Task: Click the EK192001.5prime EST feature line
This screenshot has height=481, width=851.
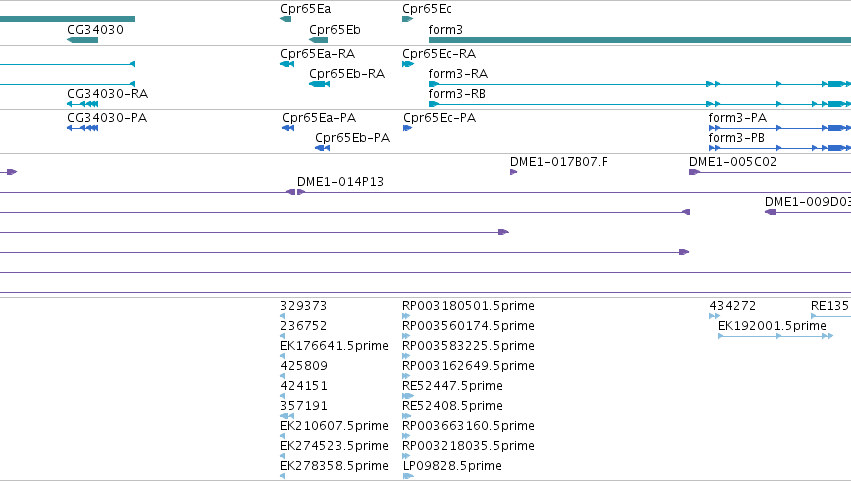Action: click(776, 336)
